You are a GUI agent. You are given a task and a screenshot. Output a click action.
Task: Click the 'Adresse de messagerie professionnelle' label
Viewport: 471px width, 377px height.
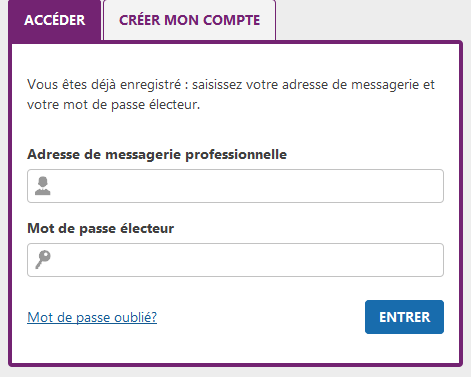(157, 155)
